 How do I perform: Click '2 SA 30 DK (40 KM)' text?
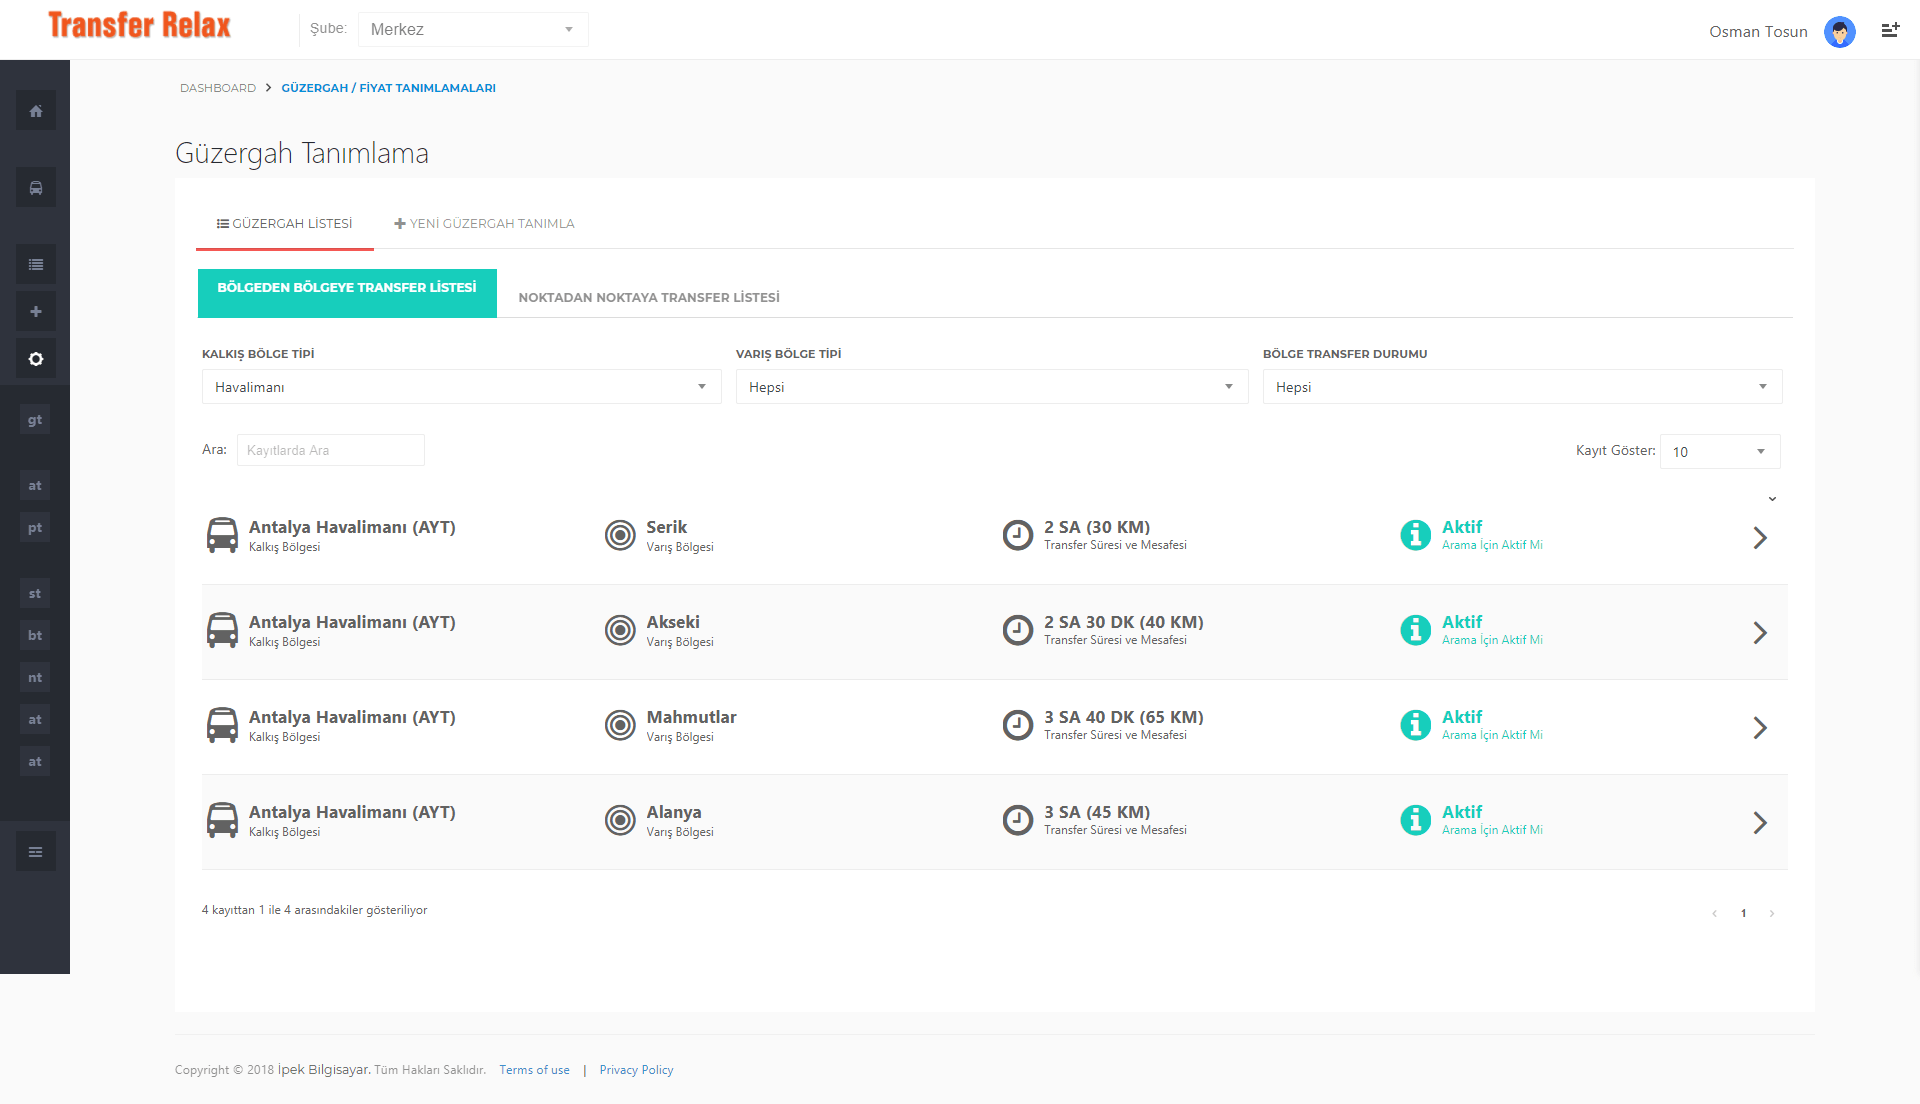[x=1124, y=622]
